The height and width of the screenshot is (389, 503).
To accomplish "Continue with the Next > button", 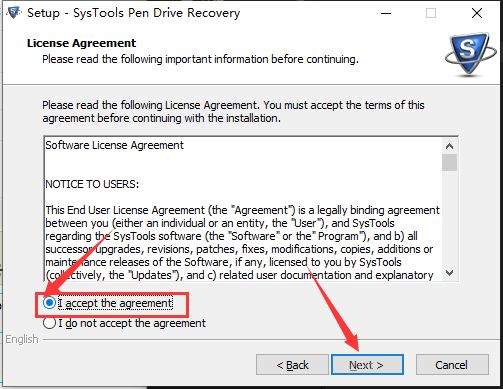I will [x=367, y=365].
